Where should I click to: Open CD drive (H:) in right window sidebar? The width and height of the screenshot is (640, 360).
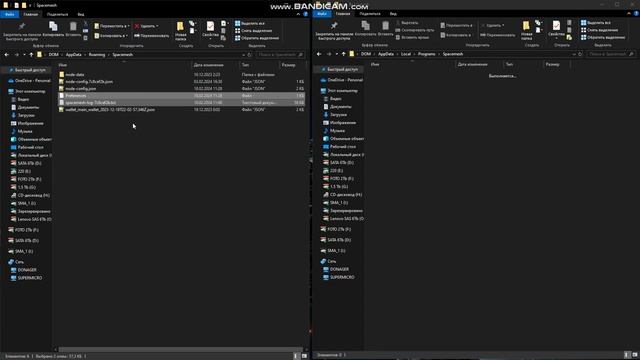(342, 195)
